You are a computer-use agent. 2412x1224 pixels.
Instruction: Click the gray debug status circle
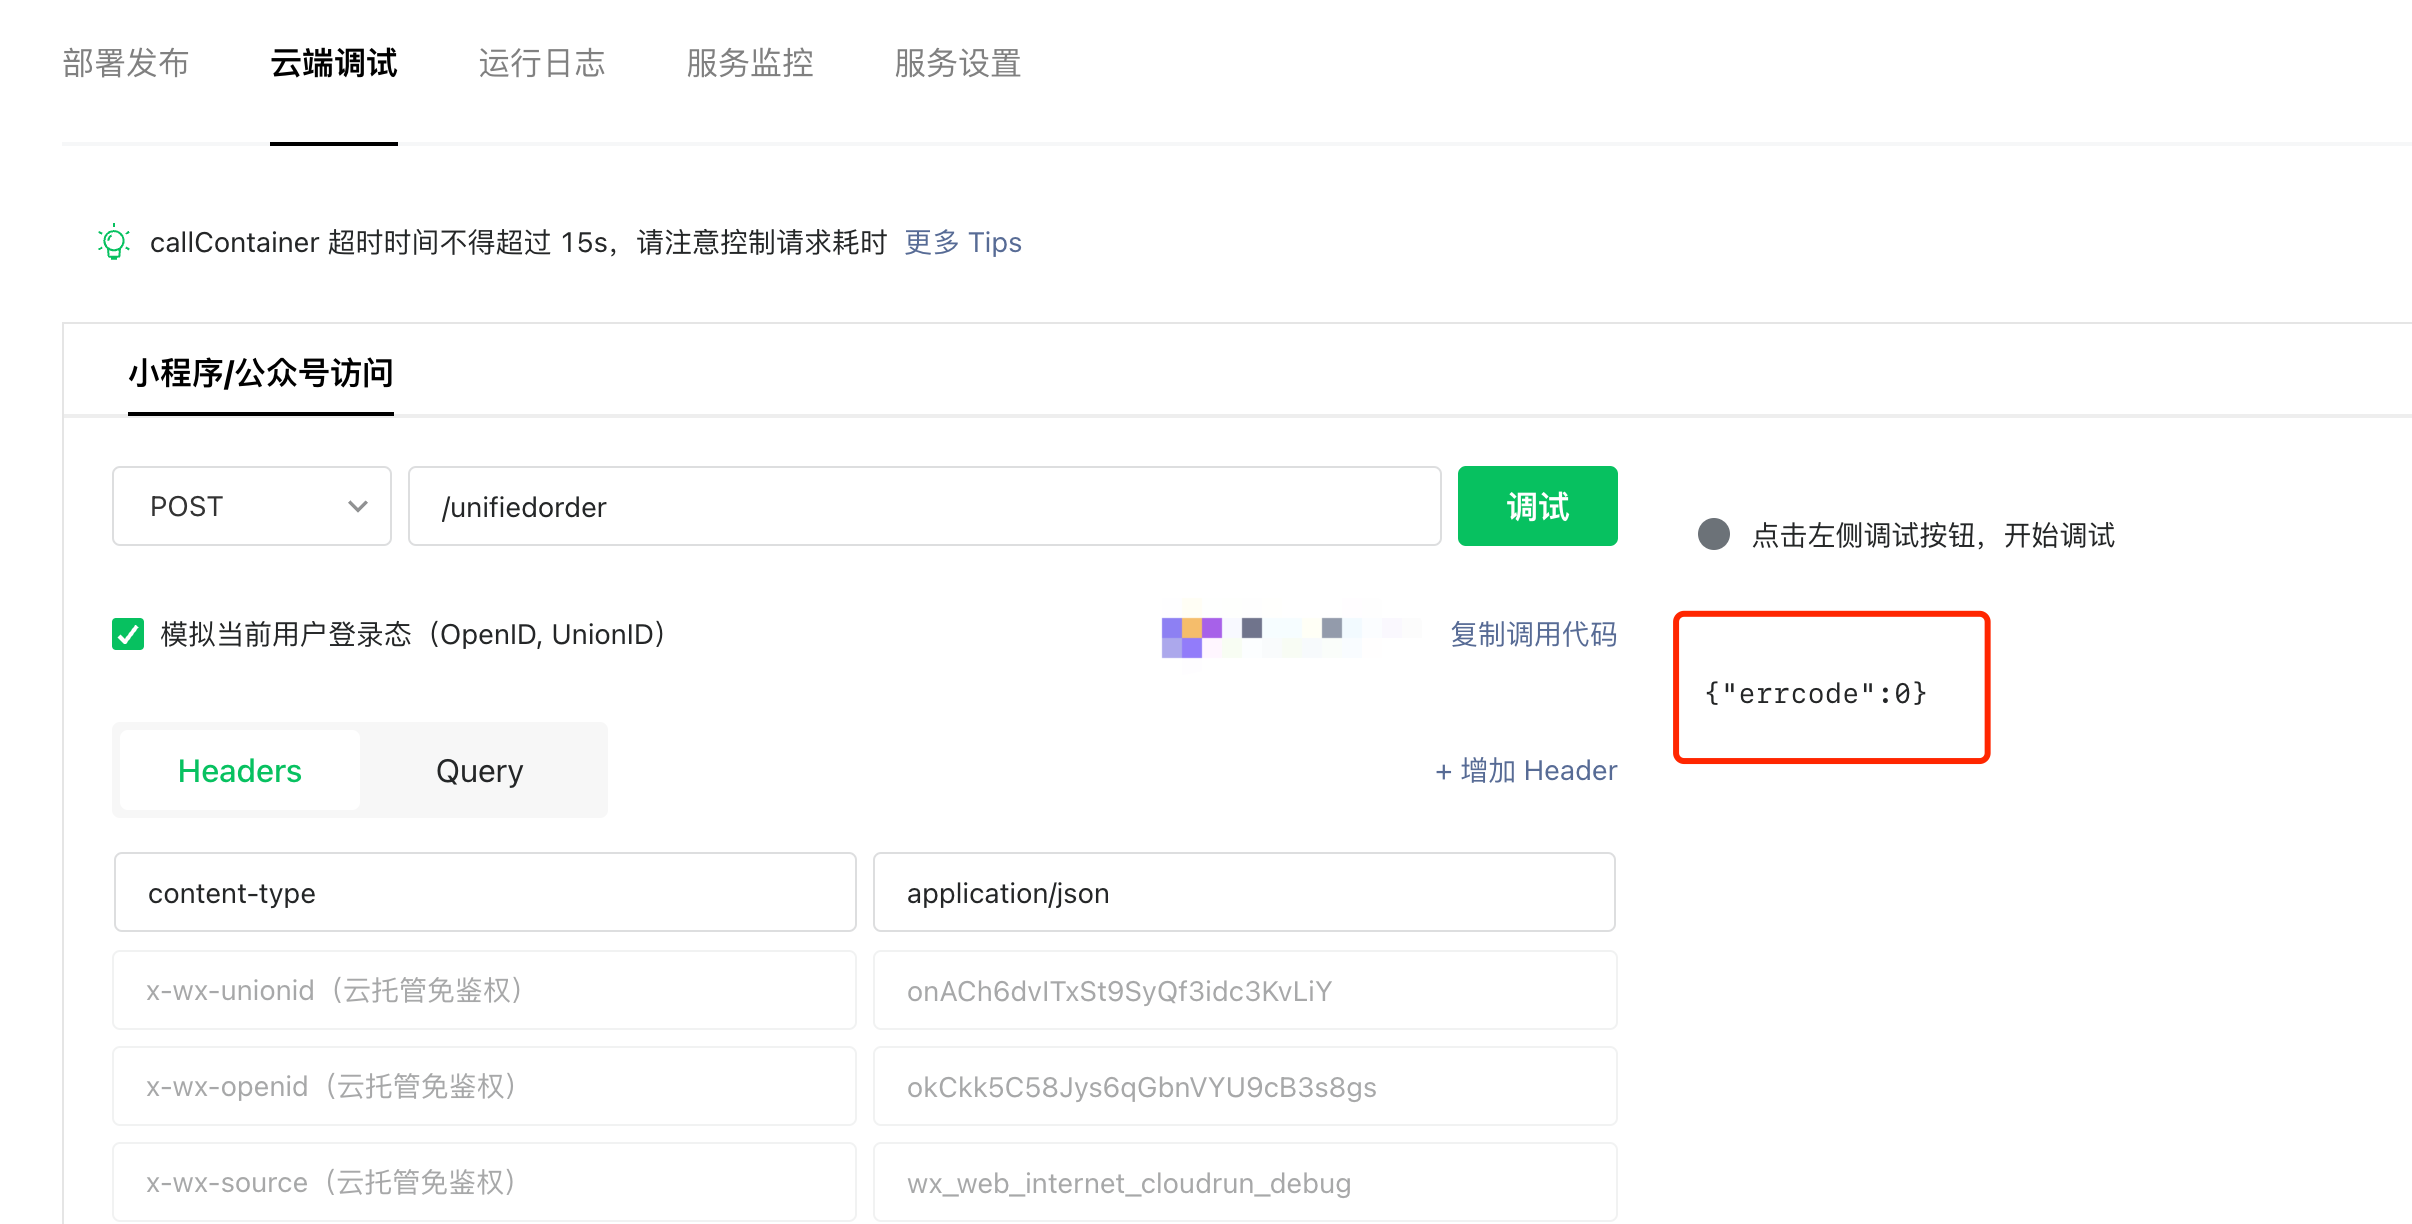click(1713, 534)
